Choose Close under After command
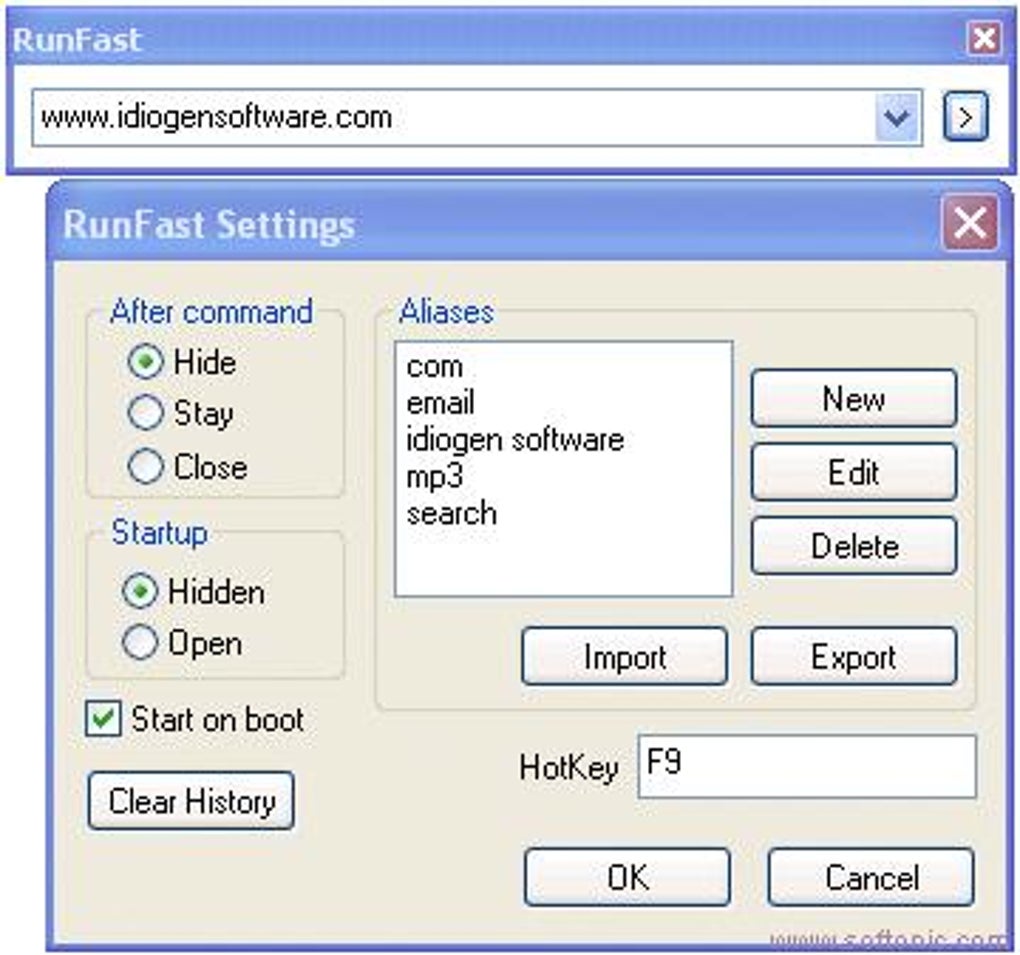 (146, 467)
